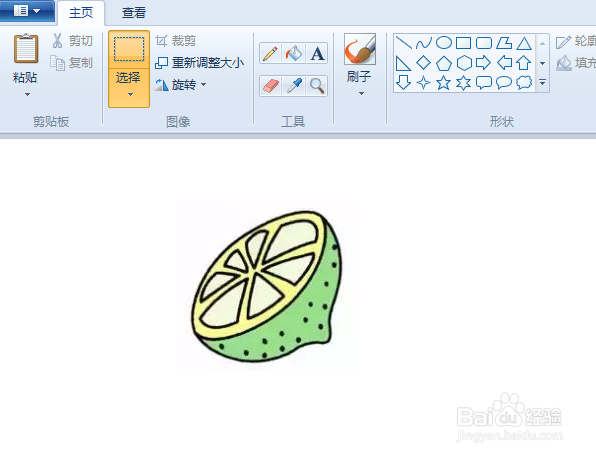596x456 pixels.
Task: Choose the Rectangle shape
Action: pos(463,43)
